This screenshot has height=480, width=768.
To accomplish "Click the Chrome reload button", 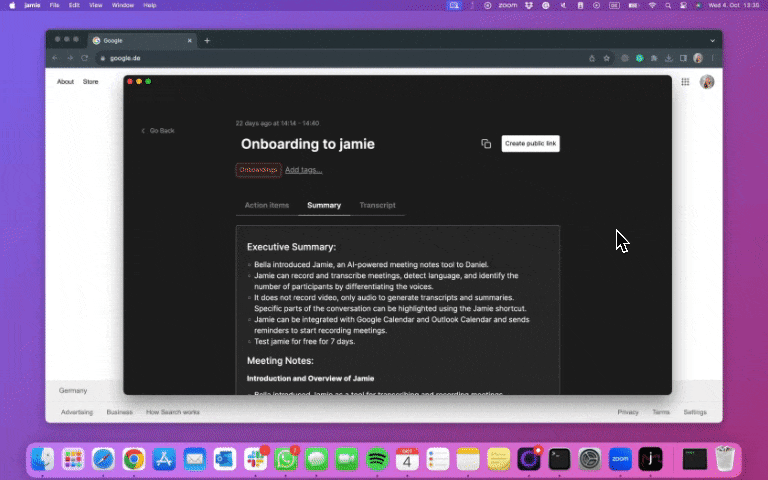I will tap(84, 58).
